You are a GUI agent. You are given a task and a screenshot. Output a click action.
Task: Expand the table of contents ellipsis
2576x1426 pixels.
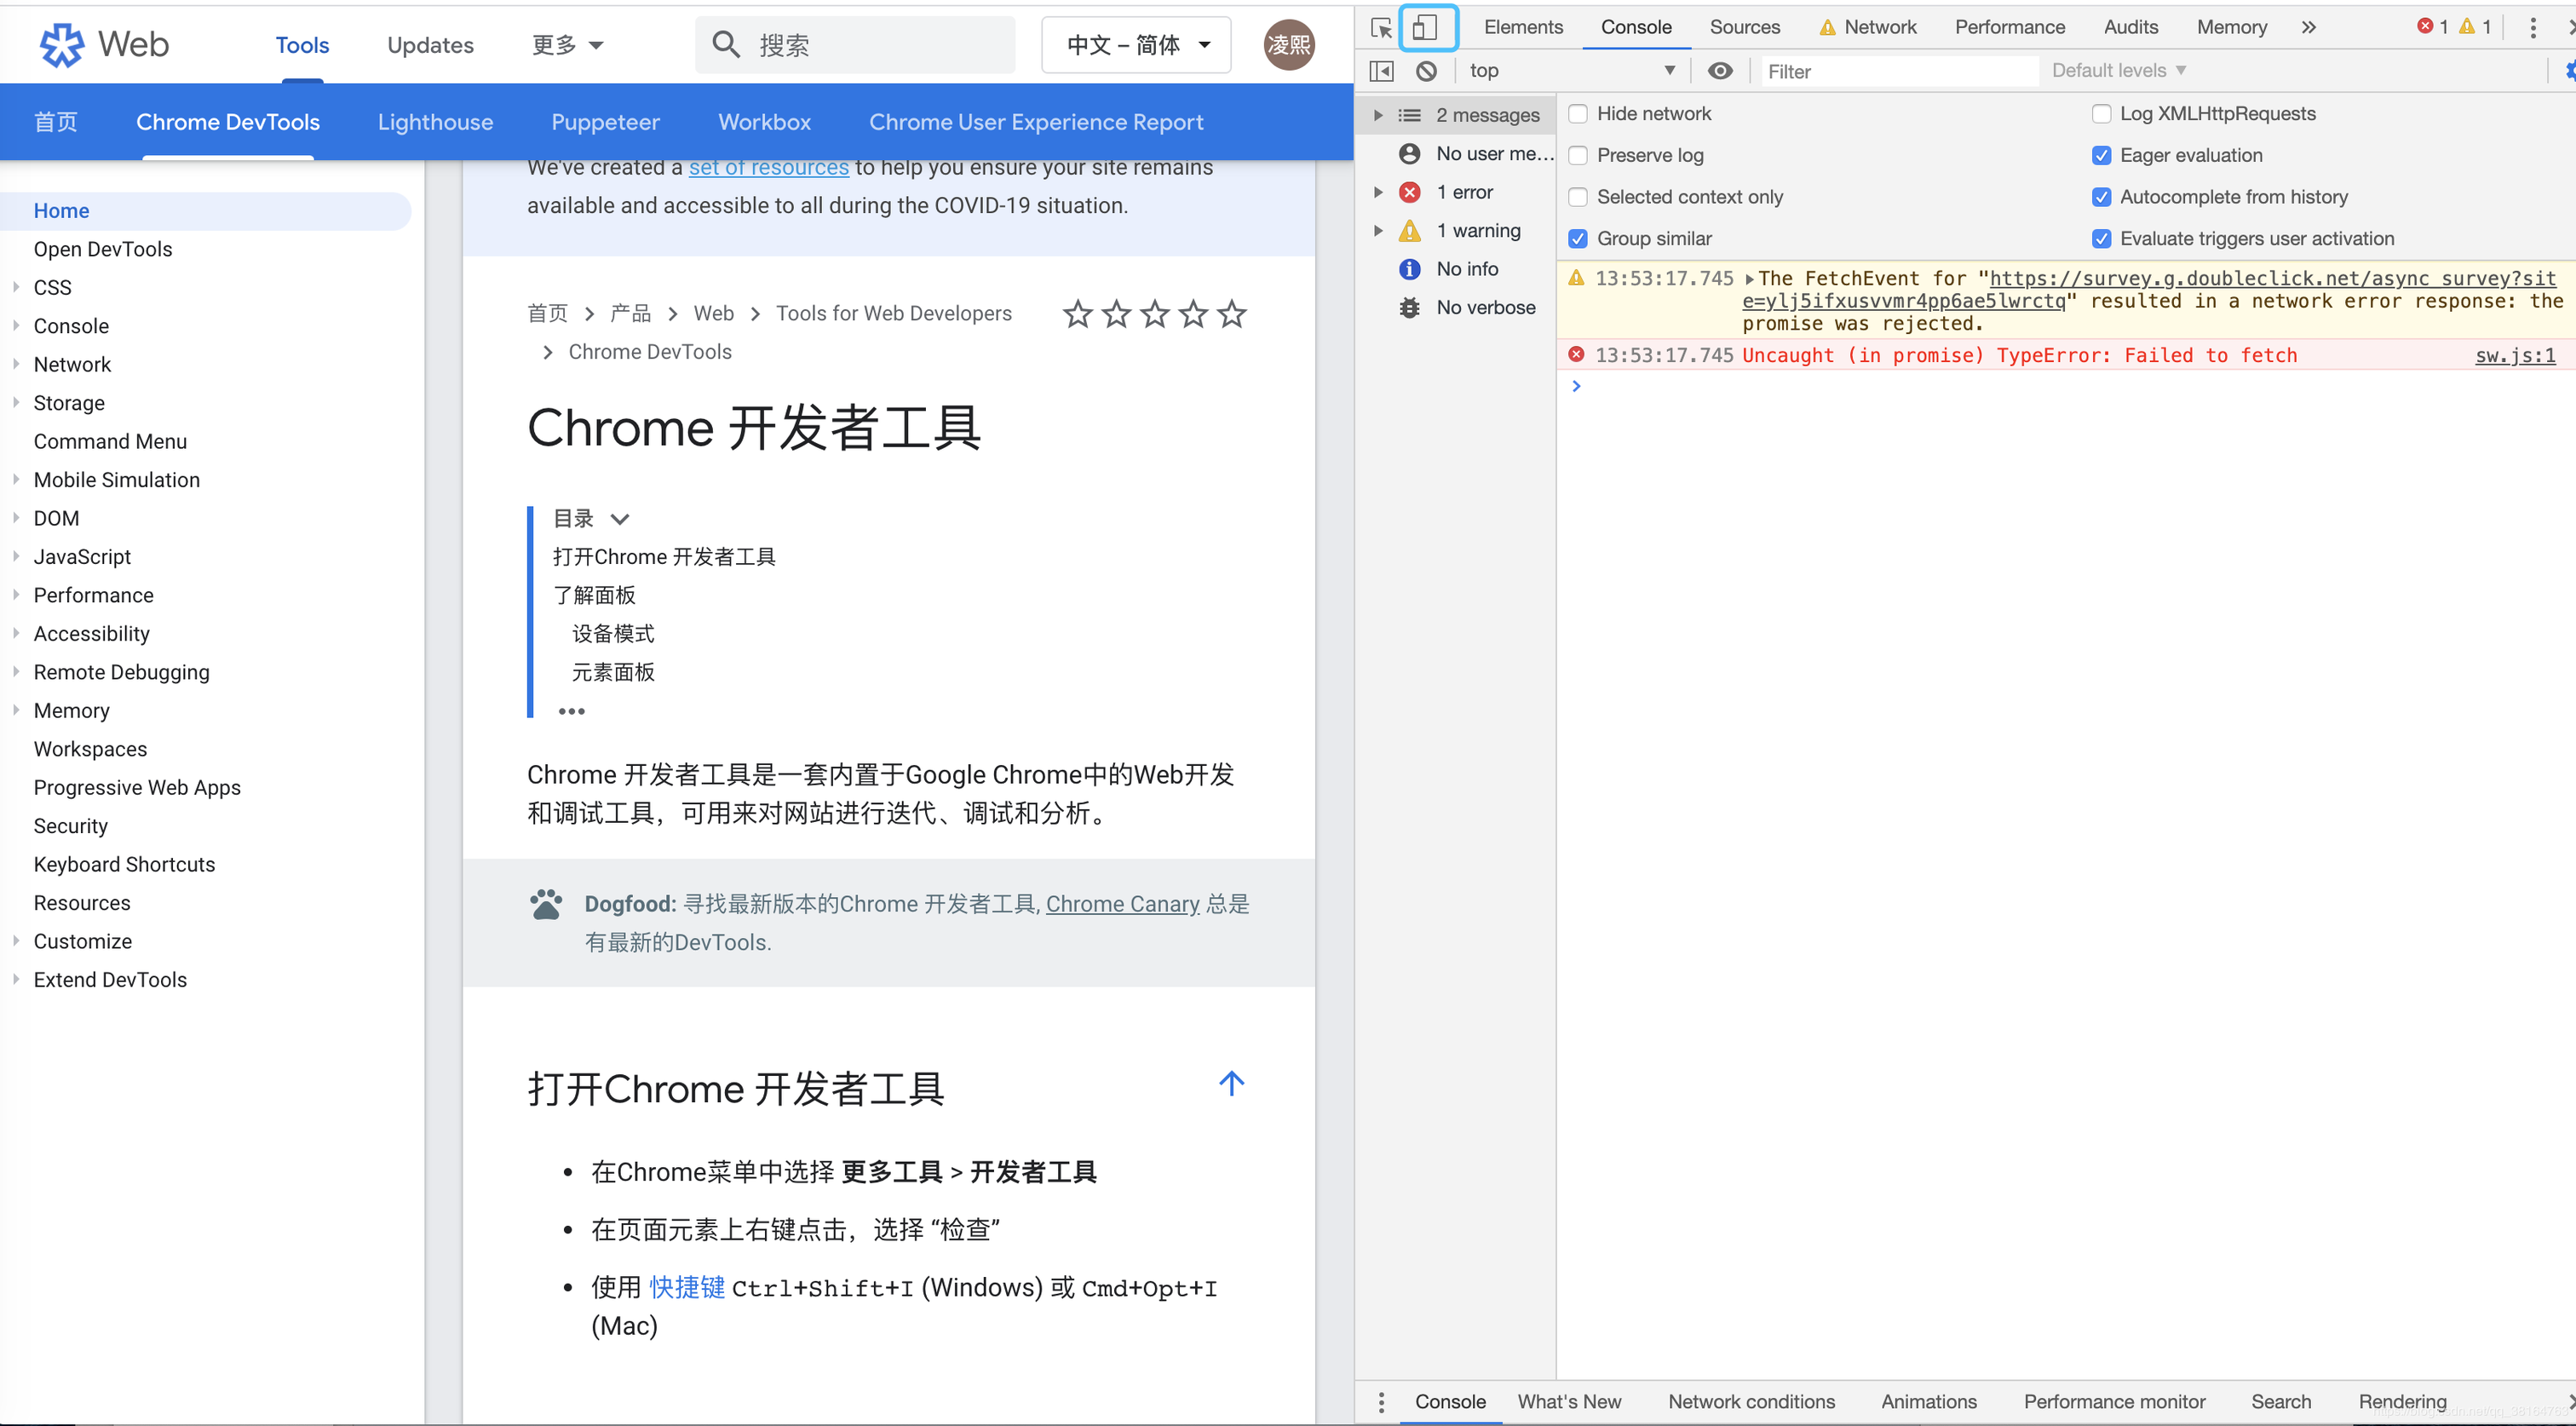[571, 711]
